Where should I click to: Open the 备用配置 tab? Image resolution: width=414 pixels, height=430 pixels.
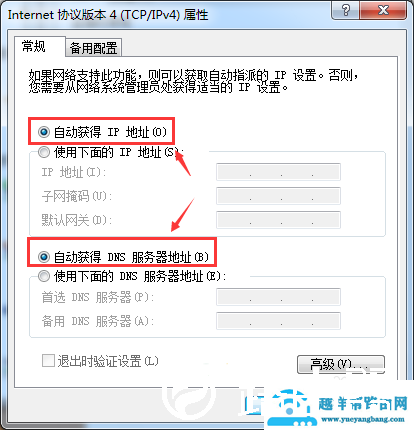pos(93,48)
